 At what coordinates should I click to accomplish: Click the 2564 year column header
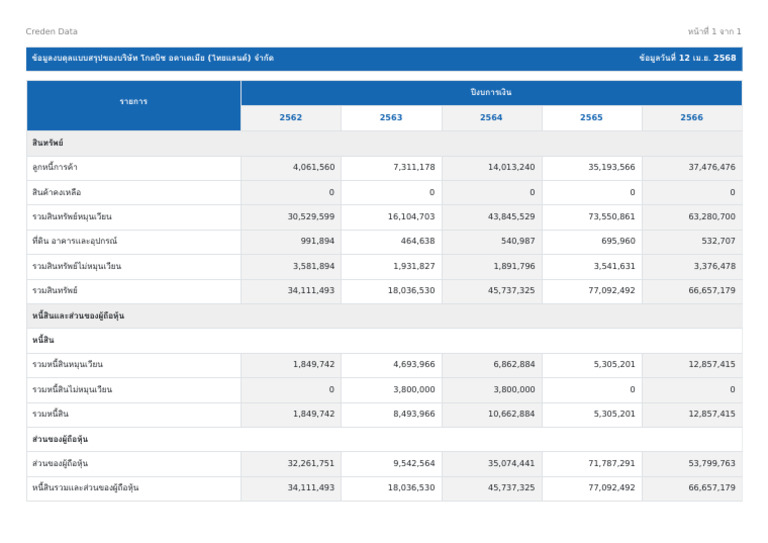click(x=491, y=118)
